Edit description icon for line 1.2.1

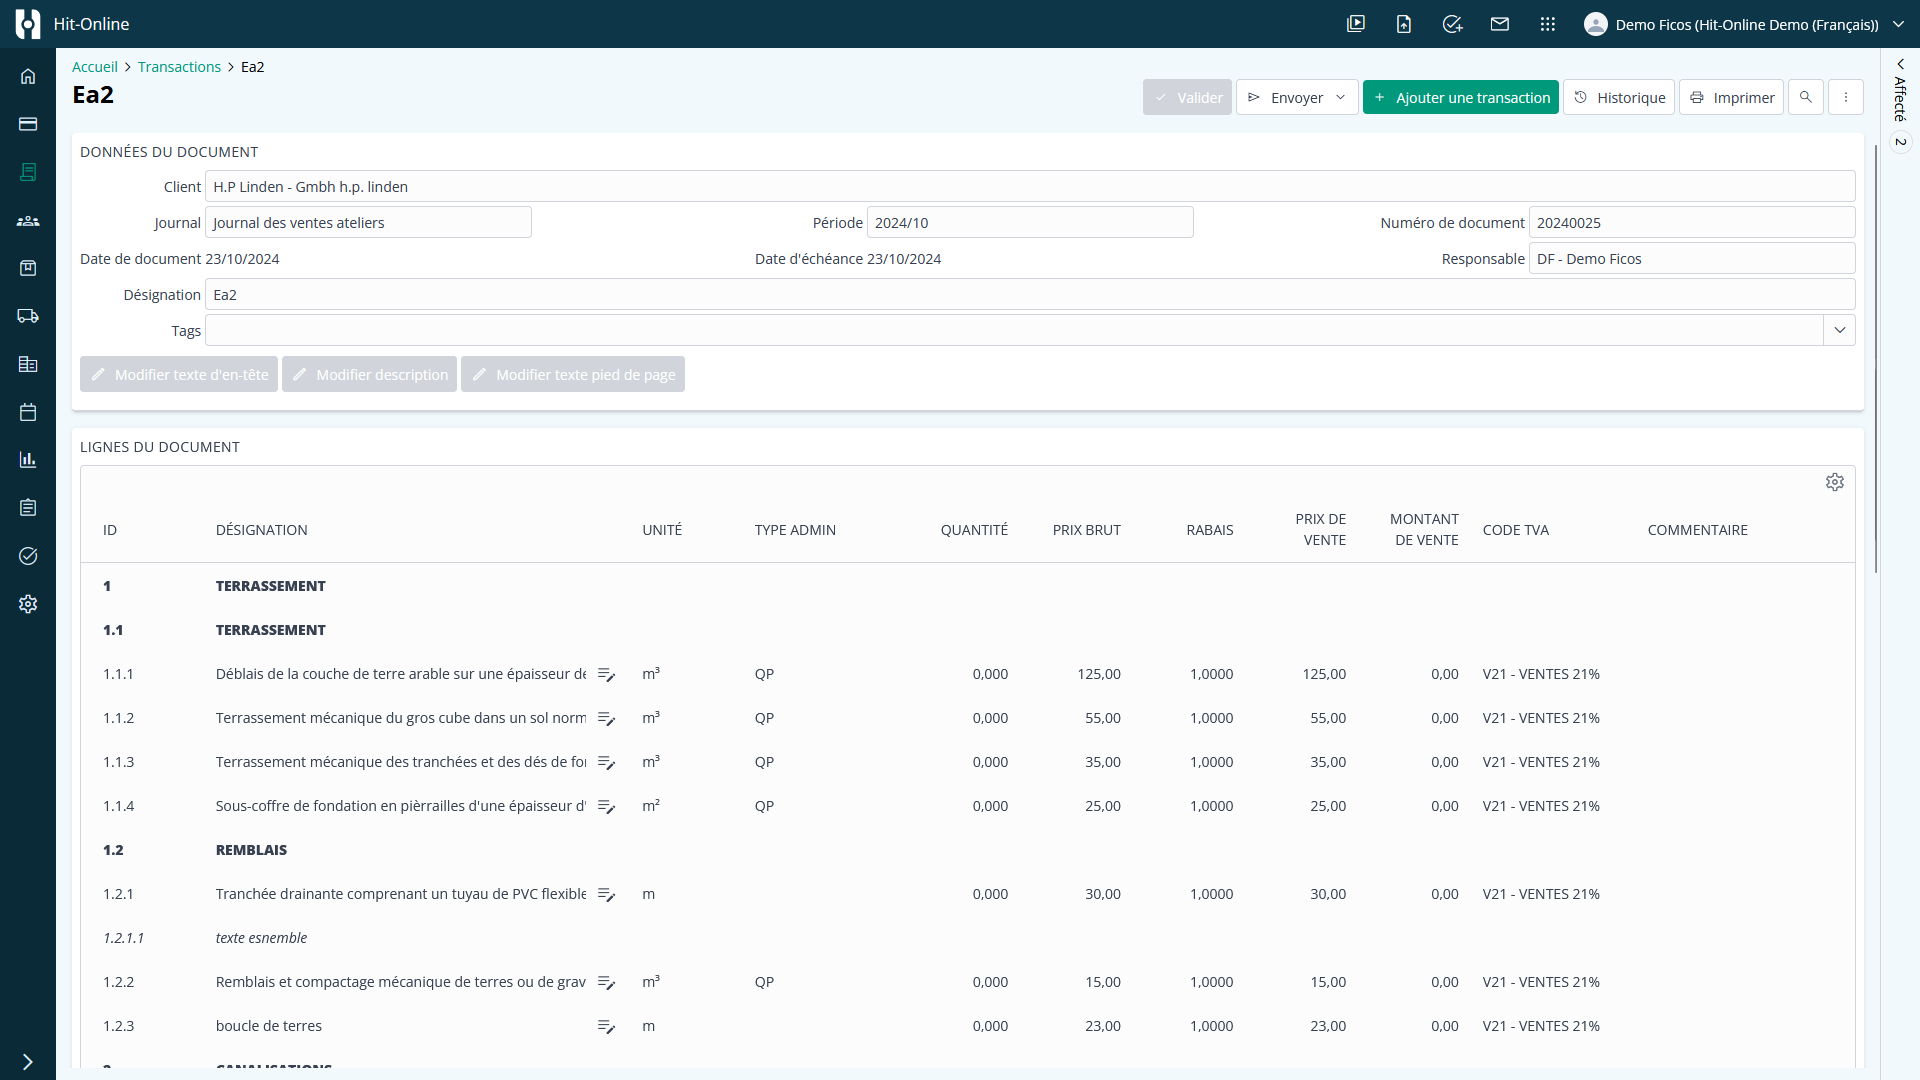point(606,894)
